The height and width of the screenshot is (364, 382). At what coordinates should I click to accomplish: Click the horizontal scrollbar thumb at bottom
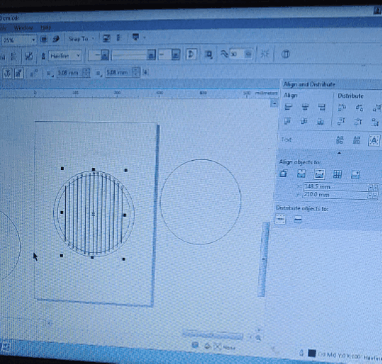(212, 334)
